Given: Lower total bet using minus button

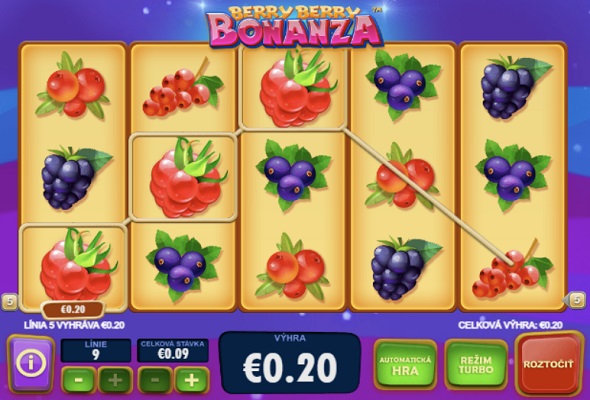Looking at the screenshot, I should (155, 380).
